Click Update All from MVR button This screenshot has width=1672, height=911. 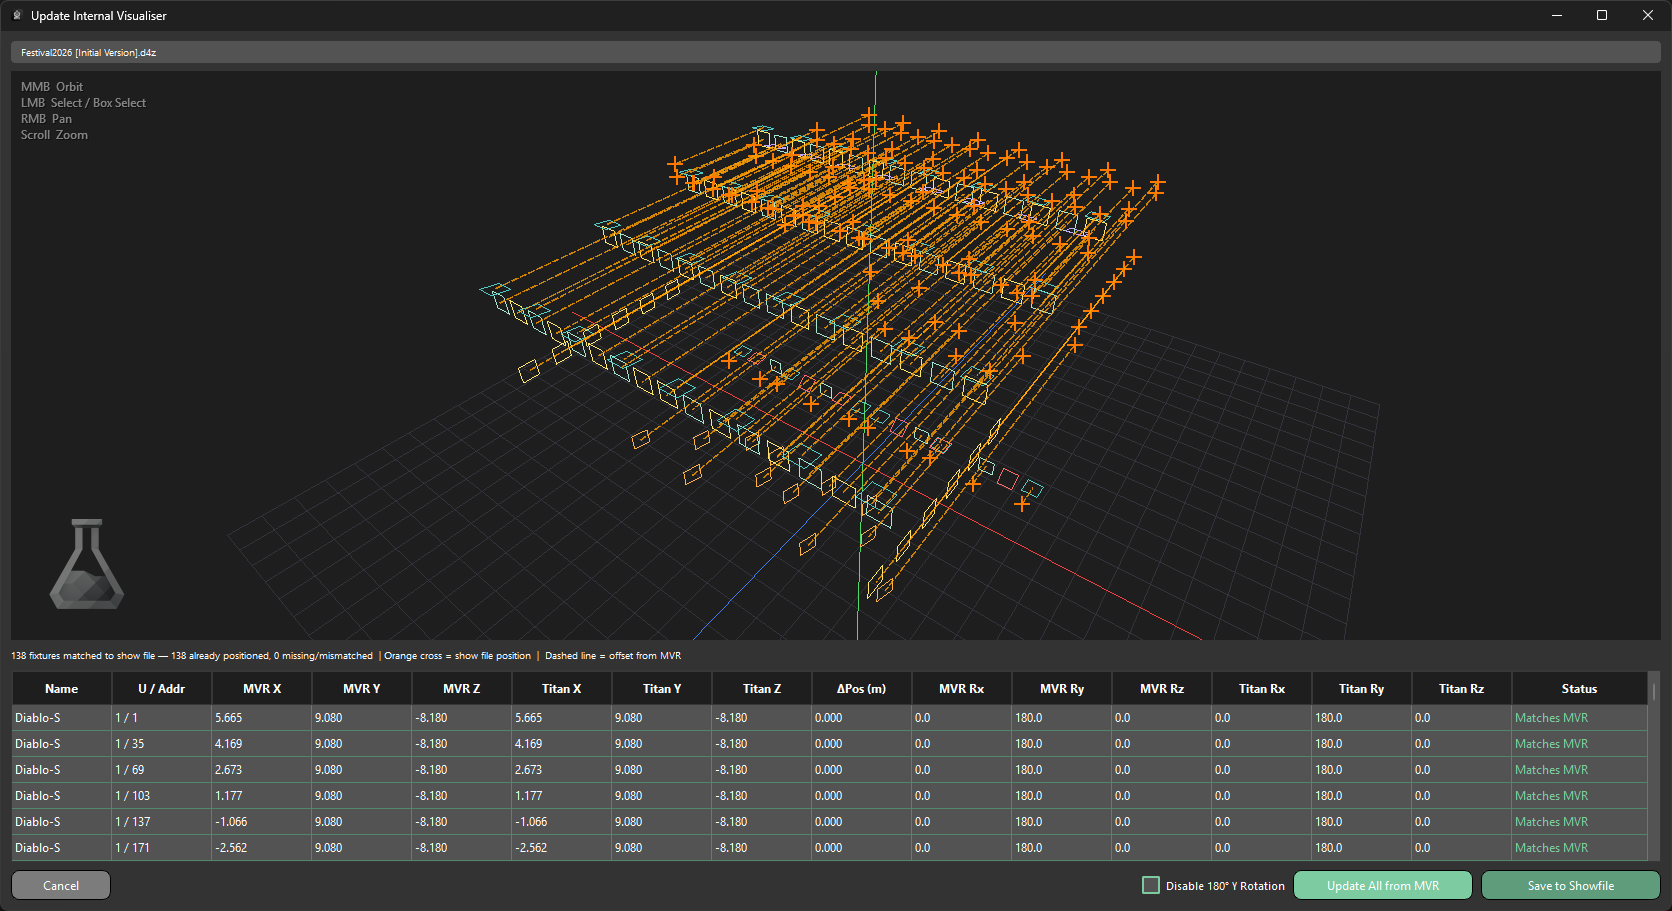[1383, 885]
